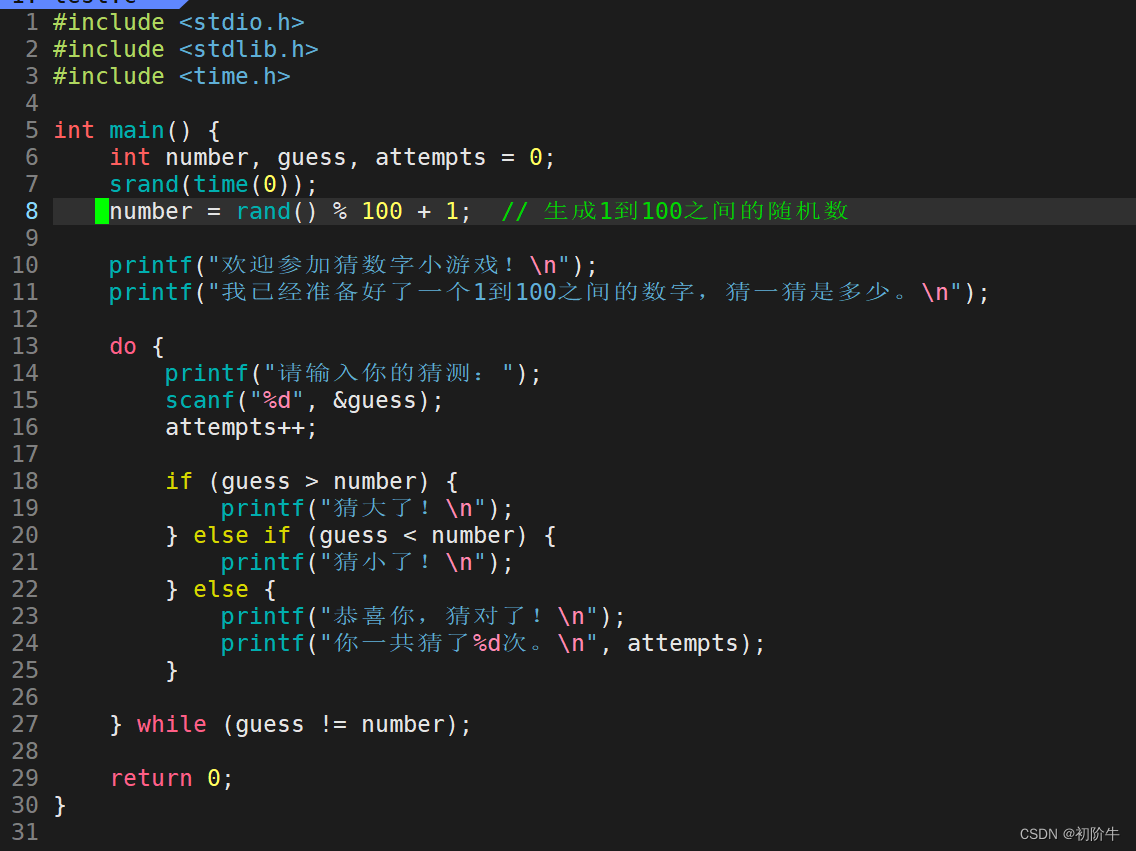Viewport: 1136px width, 851px height.
Task: Click the scanf("%d", &guess); statement
Action: [x=304, y=401]
